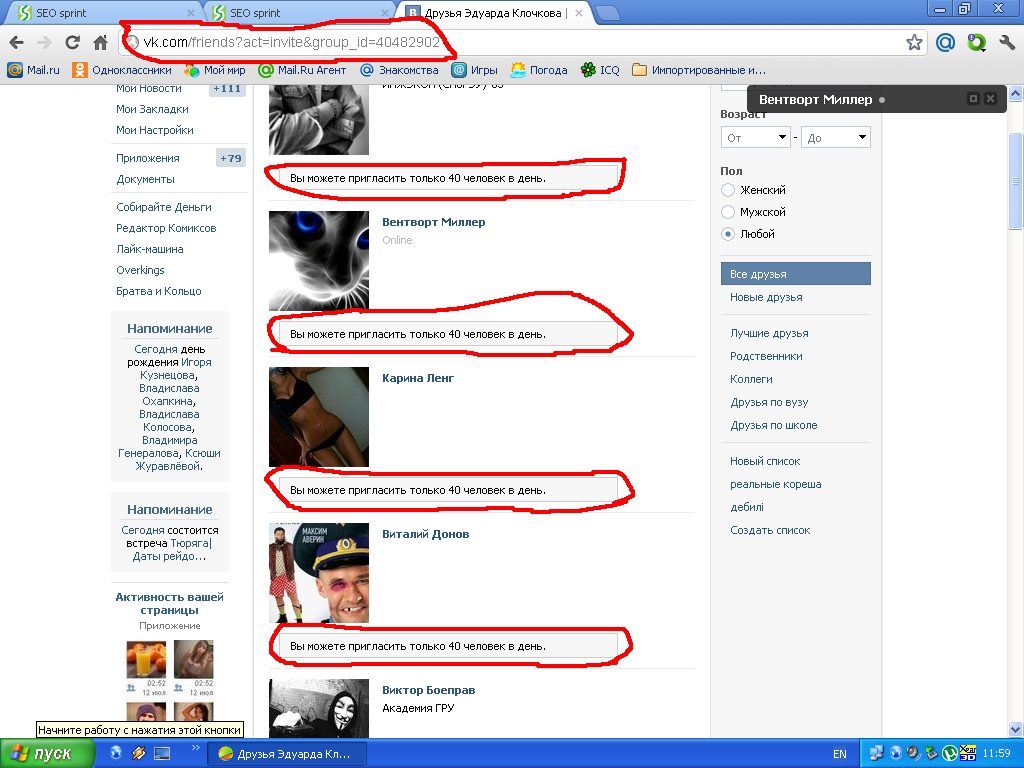
Task: Open the реальные кореша list
Action: pyautogui.click(x=776, y=485)
